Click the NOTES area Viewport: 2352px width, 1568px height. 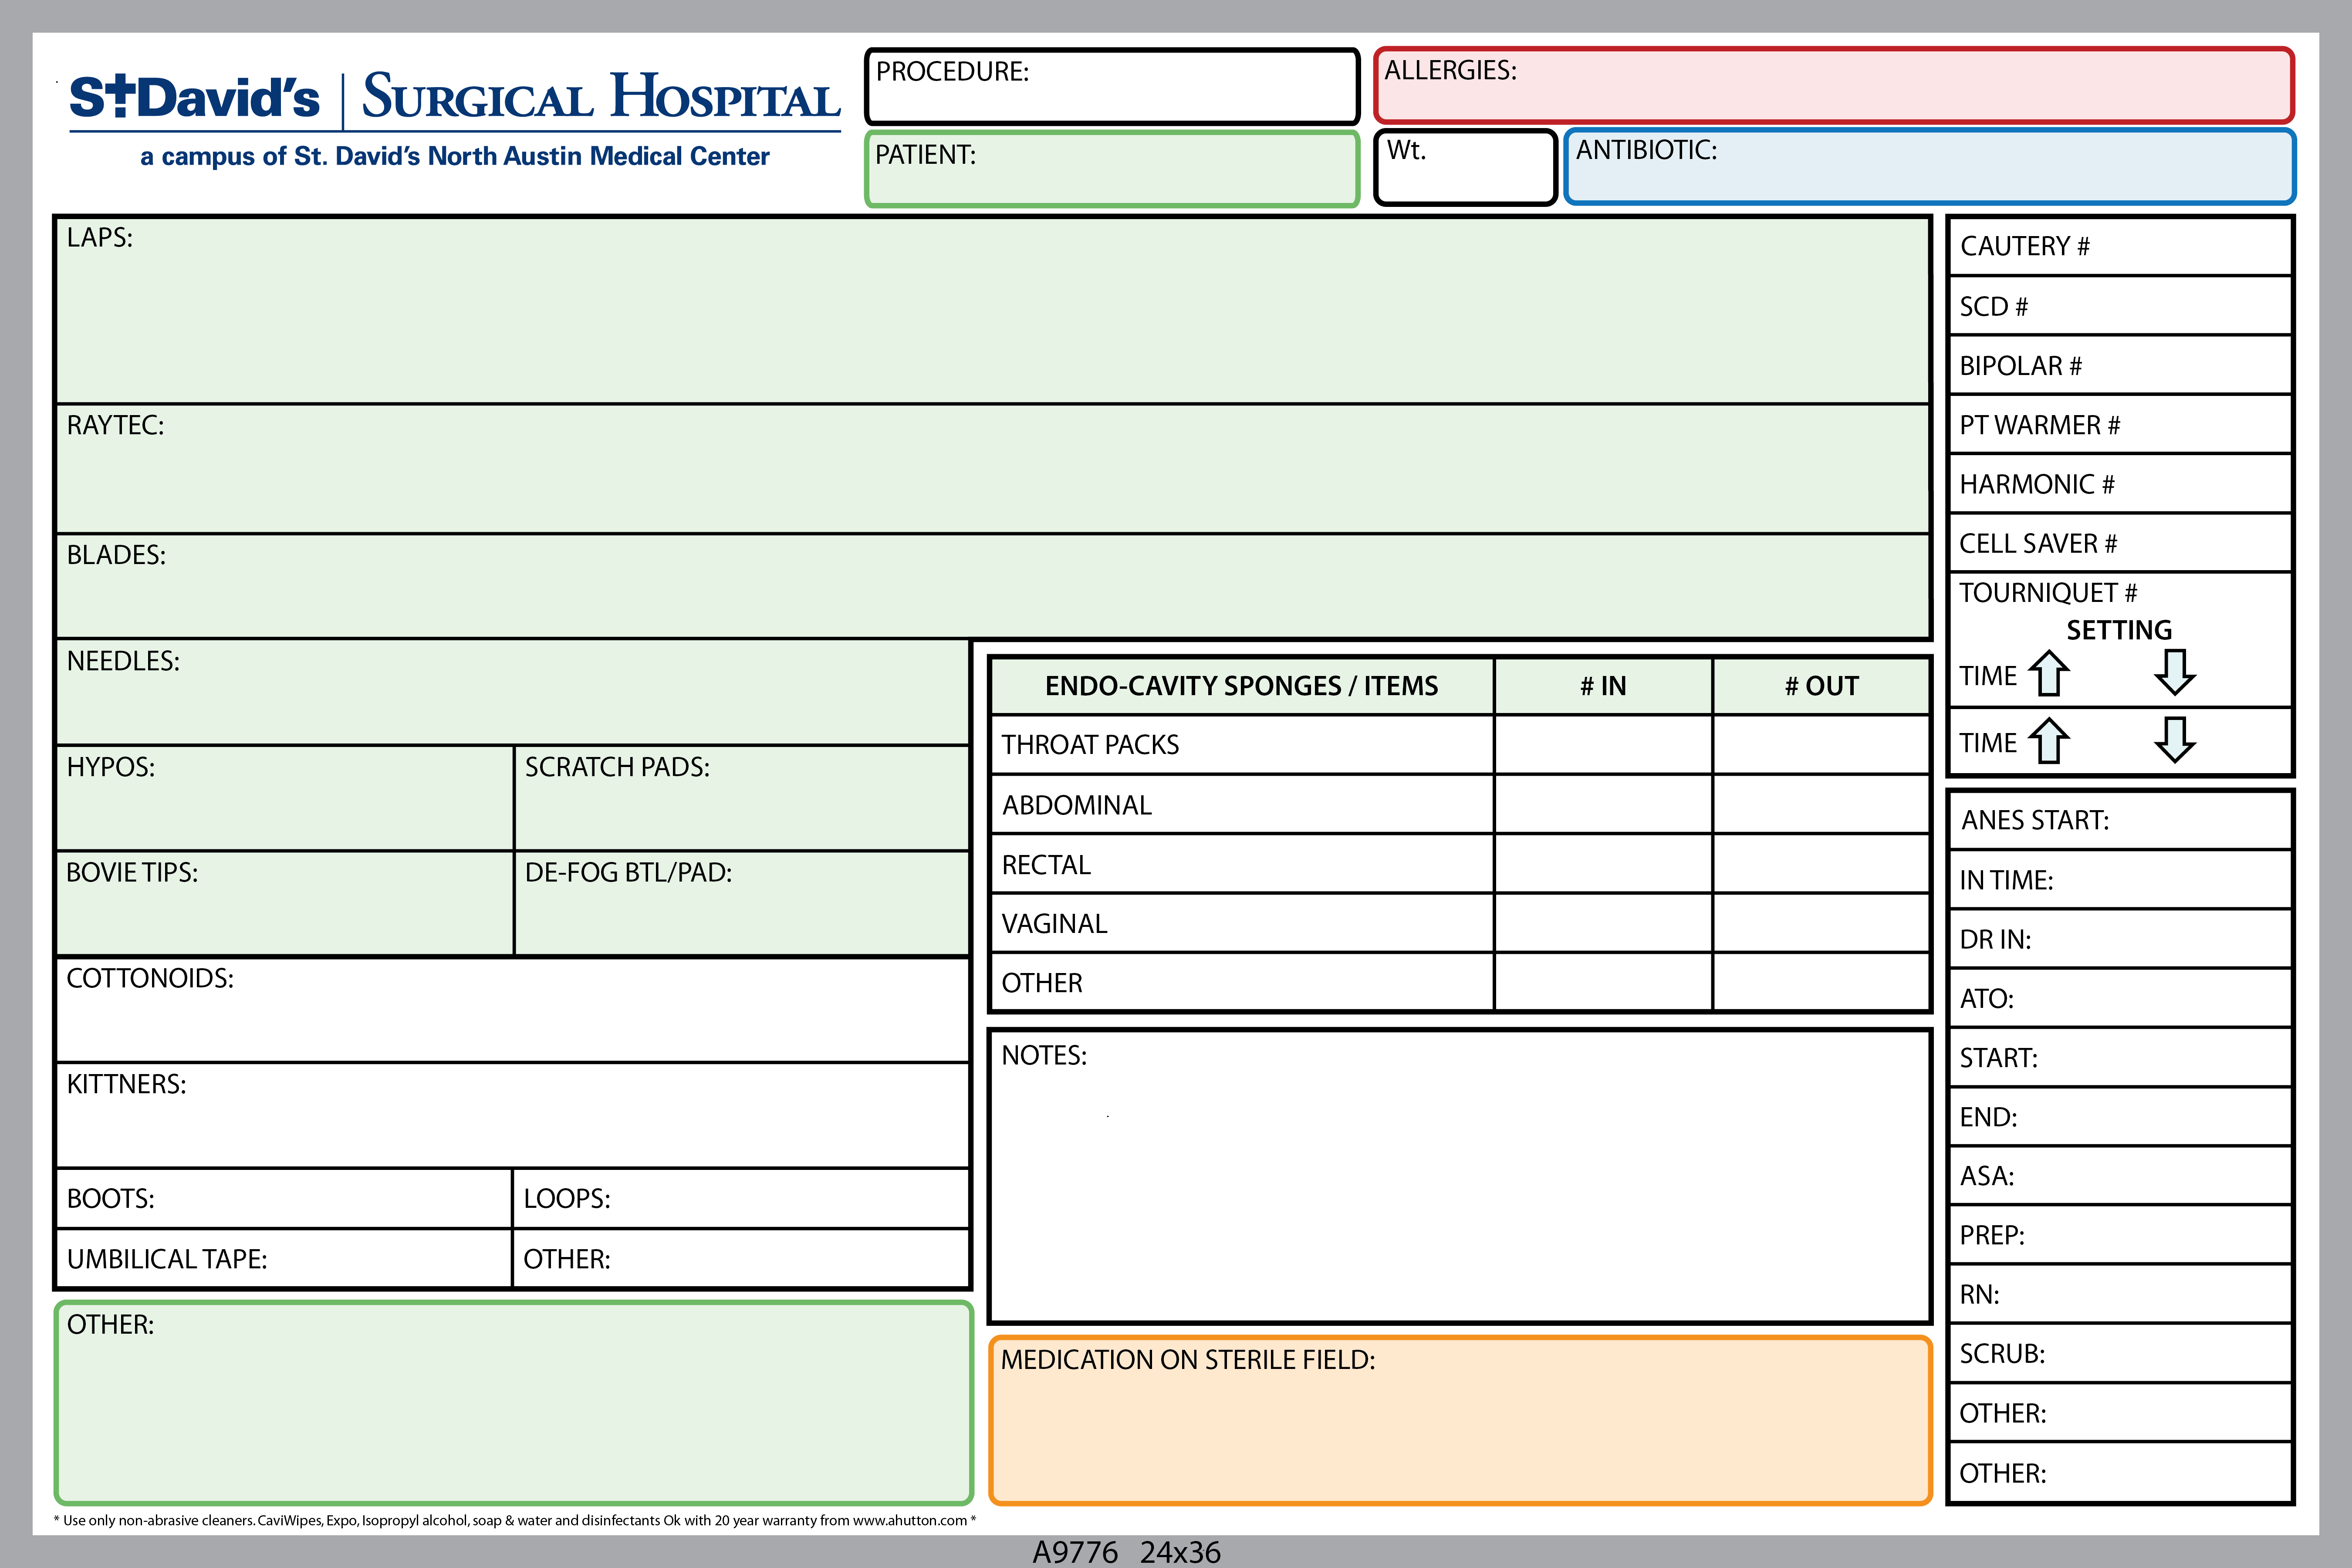[x=1459, y=1176]
